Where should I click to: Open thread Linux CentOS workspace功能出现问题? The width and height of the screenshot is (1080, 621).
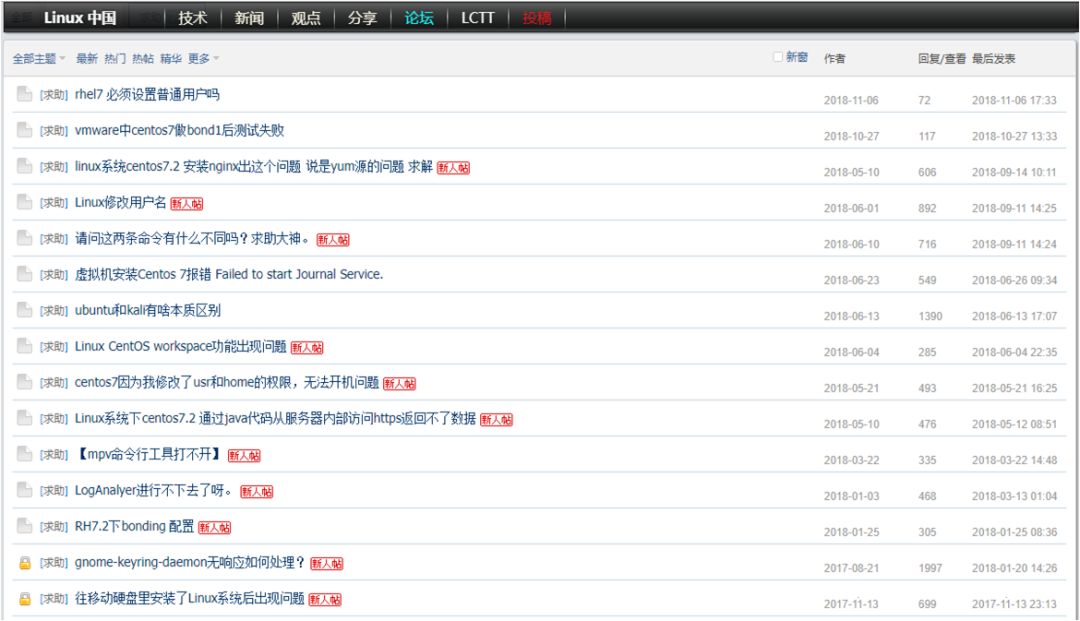pyautogui.click(x=180, y=346)
